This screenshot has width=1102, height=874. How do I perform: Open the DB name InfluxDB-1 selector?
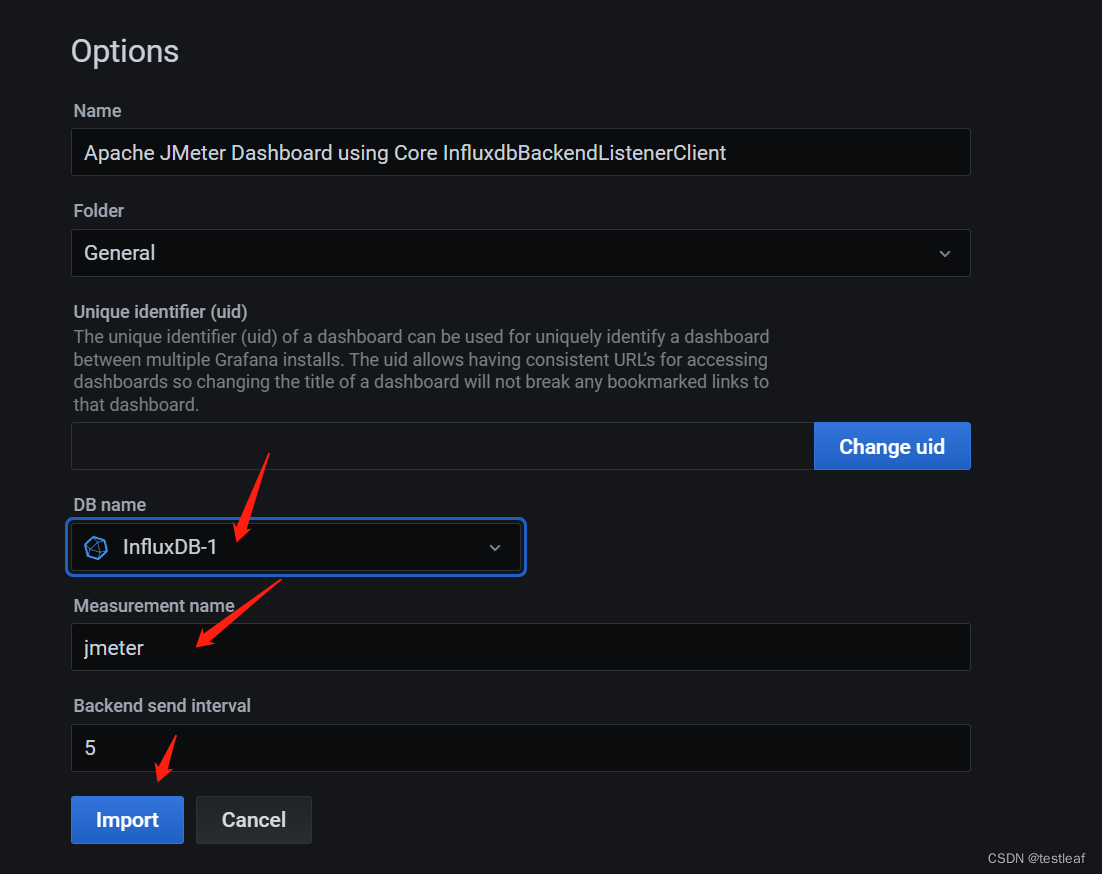(x=296, y=547)
